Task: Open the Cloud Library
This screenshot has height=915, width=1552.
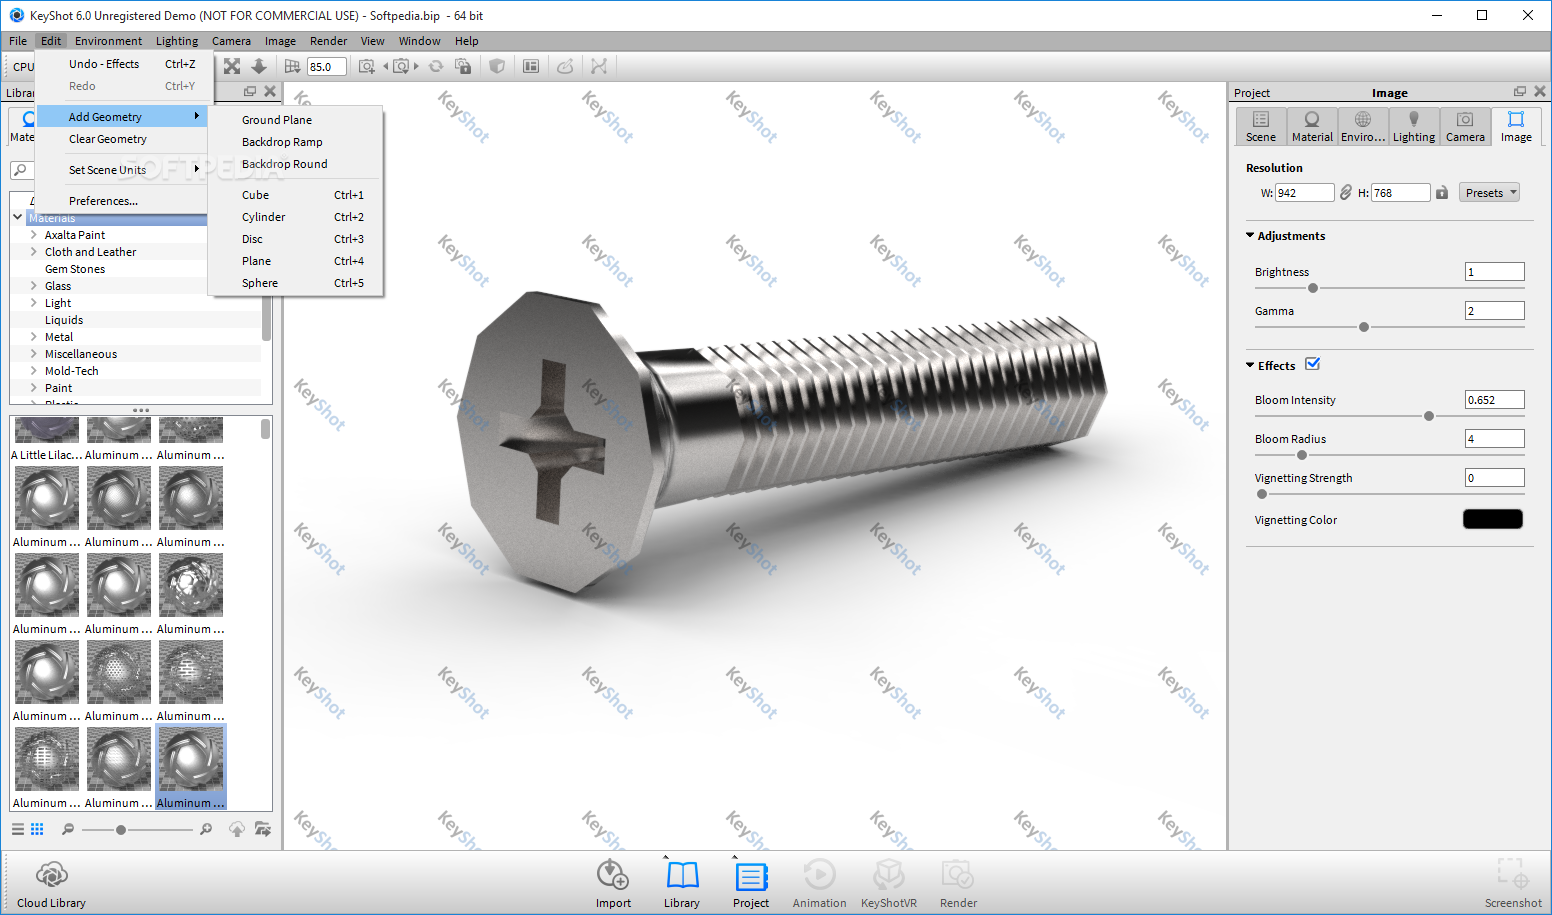Action: pyautogui.click(x=51, y=884)
